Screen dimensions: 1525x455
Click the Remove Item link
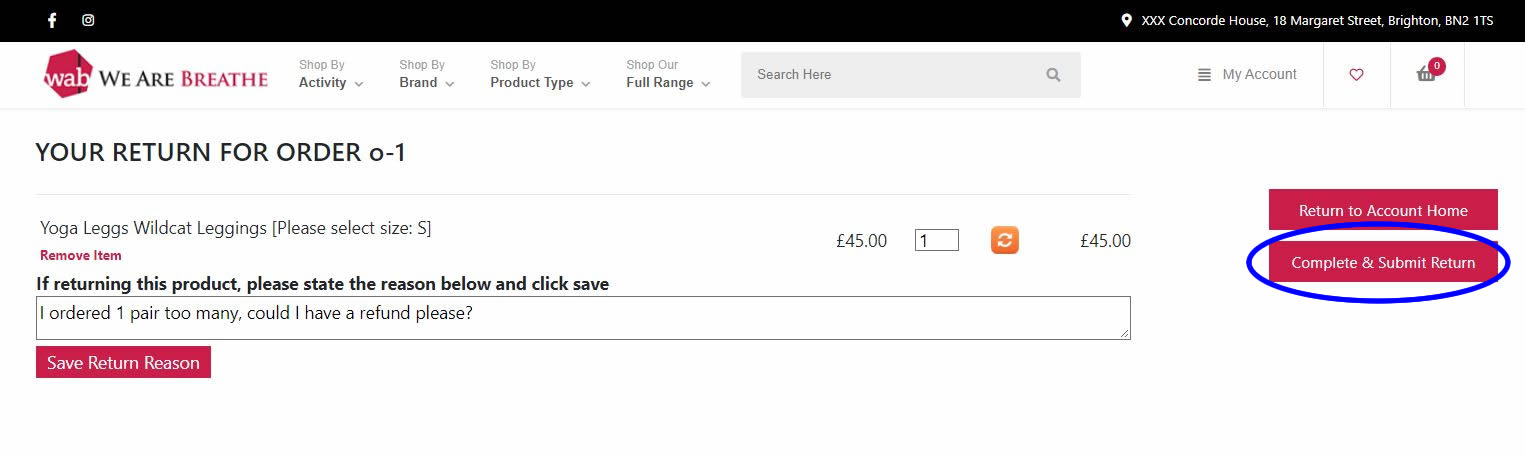pyautogui.click(x=81, y=256)
